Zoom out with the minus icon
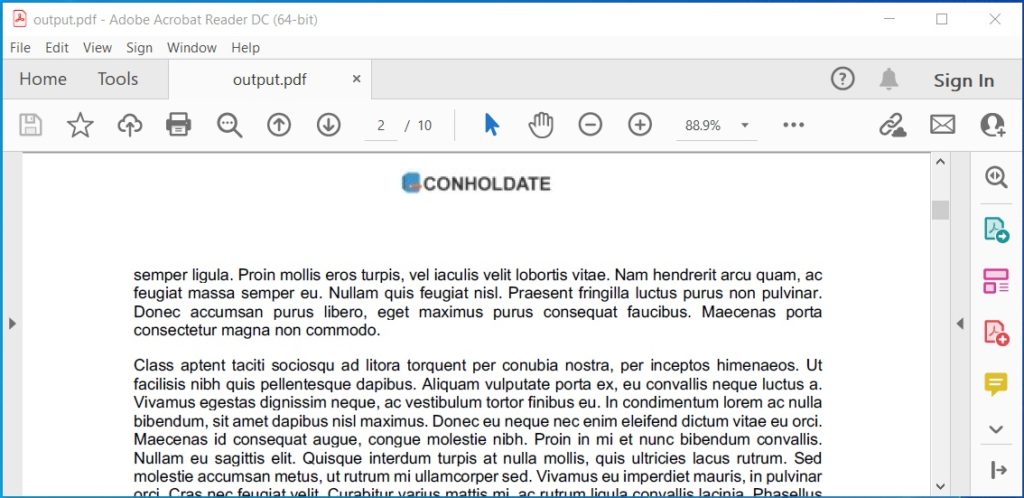The height and width of the screenshot is (498, 1024). click(590, 125)
